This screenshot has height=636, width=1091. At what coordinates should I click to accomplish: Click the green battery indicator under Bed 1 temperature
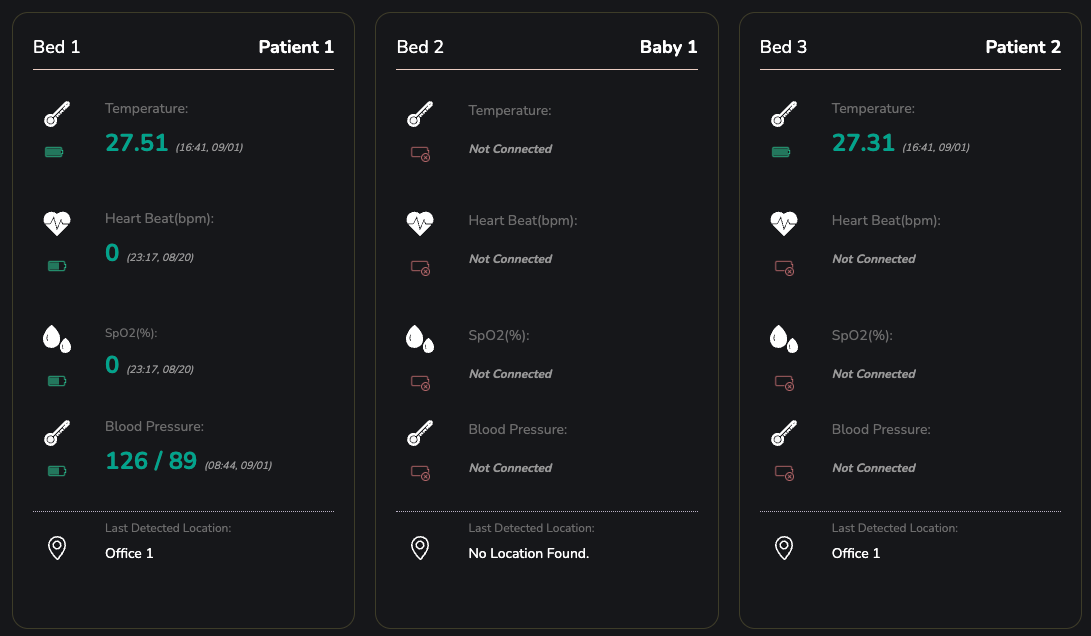pyautogui.click(x=55, y=152)
